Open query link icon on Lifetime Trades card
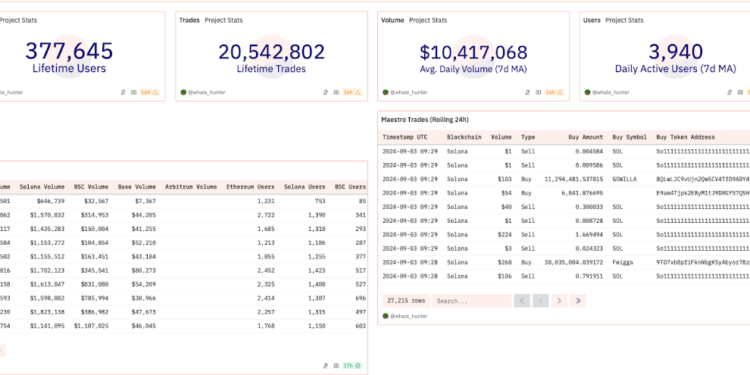This screenshot has width=750, height=375. (x=326, y=92)
